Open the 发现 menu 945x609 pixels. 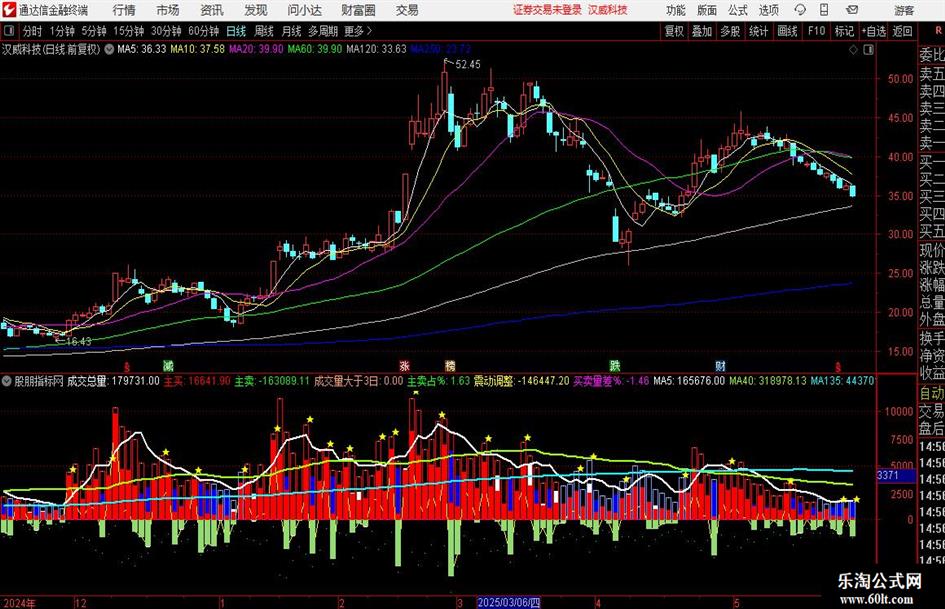[x=256, y=10]
